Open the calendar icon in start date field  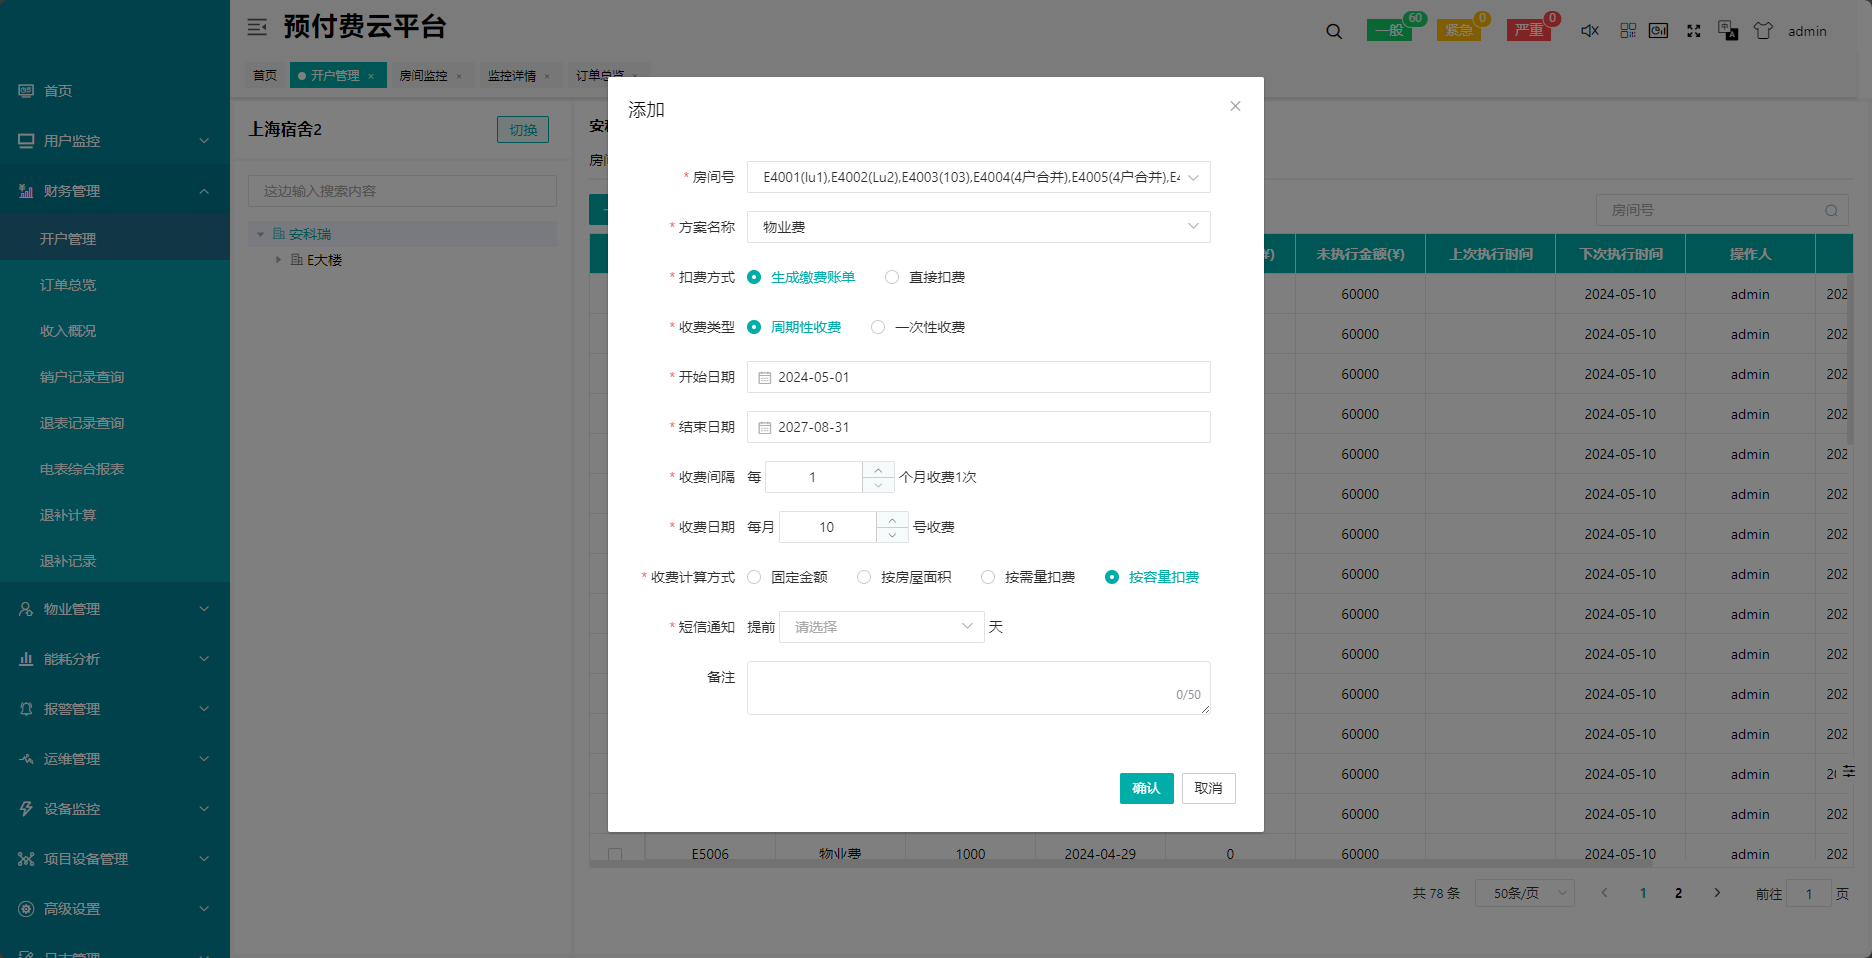point(765,378)
